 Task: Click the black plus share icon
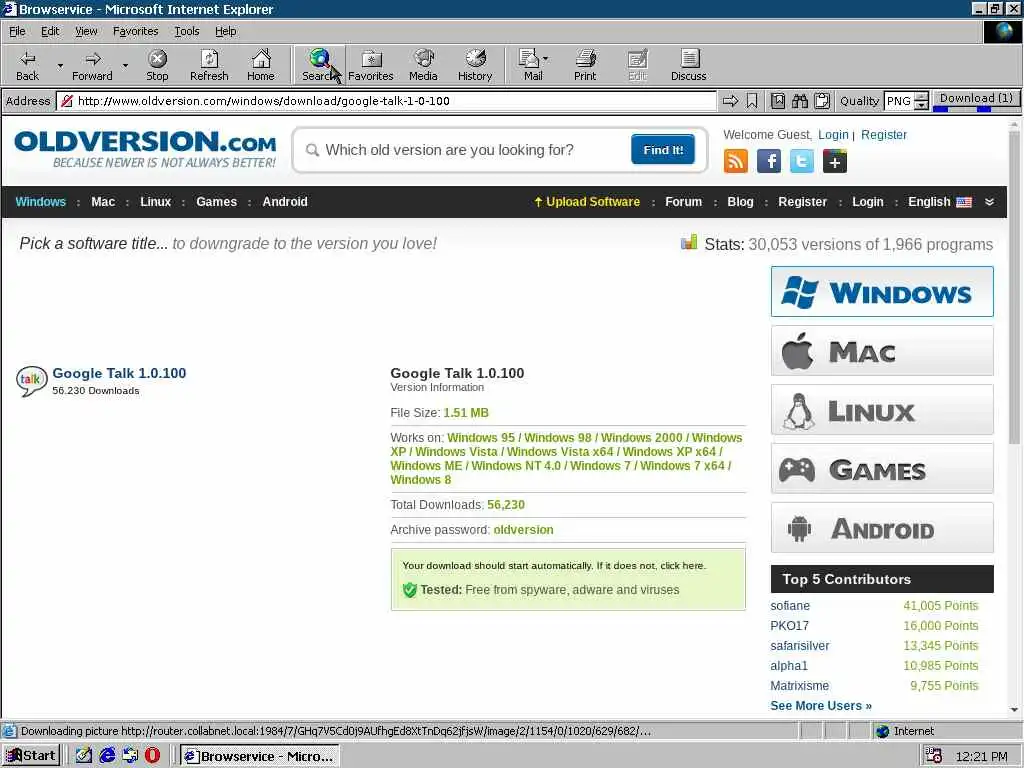[835, 161]
